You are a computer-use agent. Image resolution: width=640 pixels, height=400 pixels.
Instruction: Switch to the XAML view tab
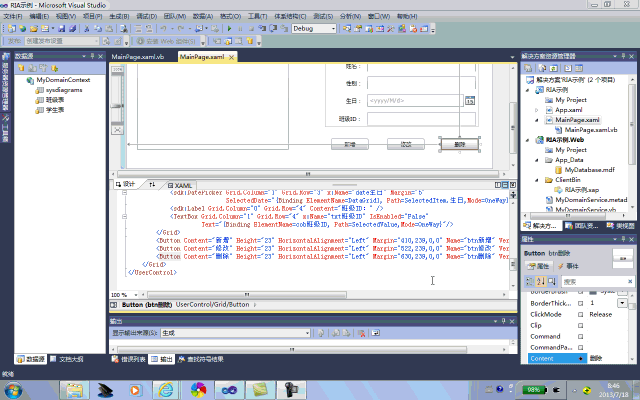[x=181, y=185]
